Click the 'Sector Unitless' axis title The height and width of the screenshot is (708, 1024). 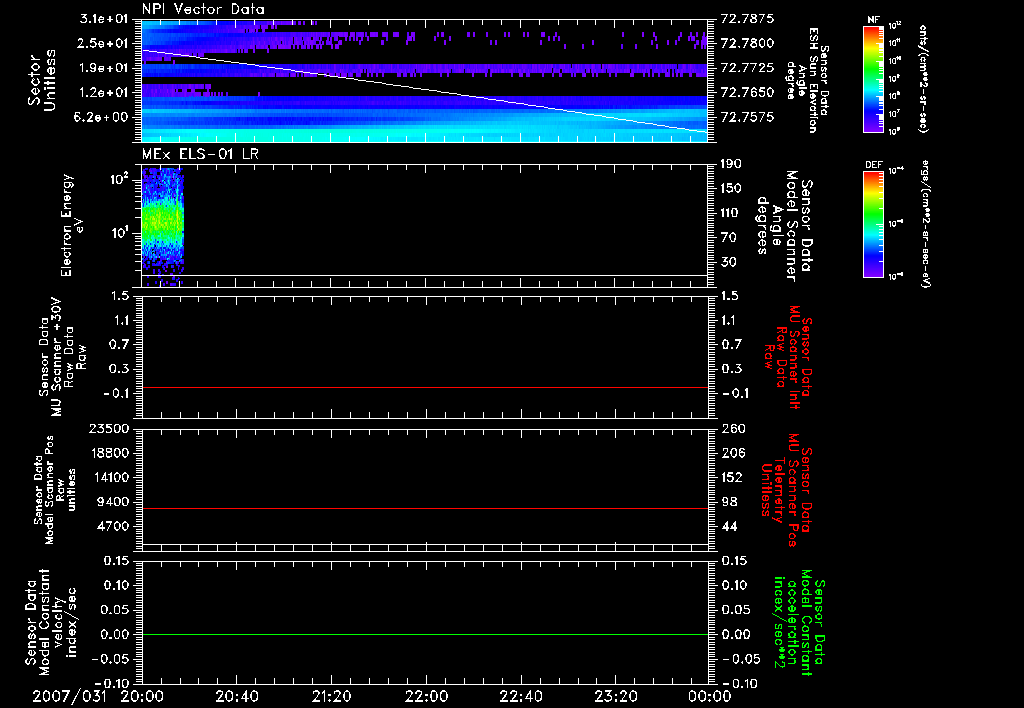pos(42,80)
